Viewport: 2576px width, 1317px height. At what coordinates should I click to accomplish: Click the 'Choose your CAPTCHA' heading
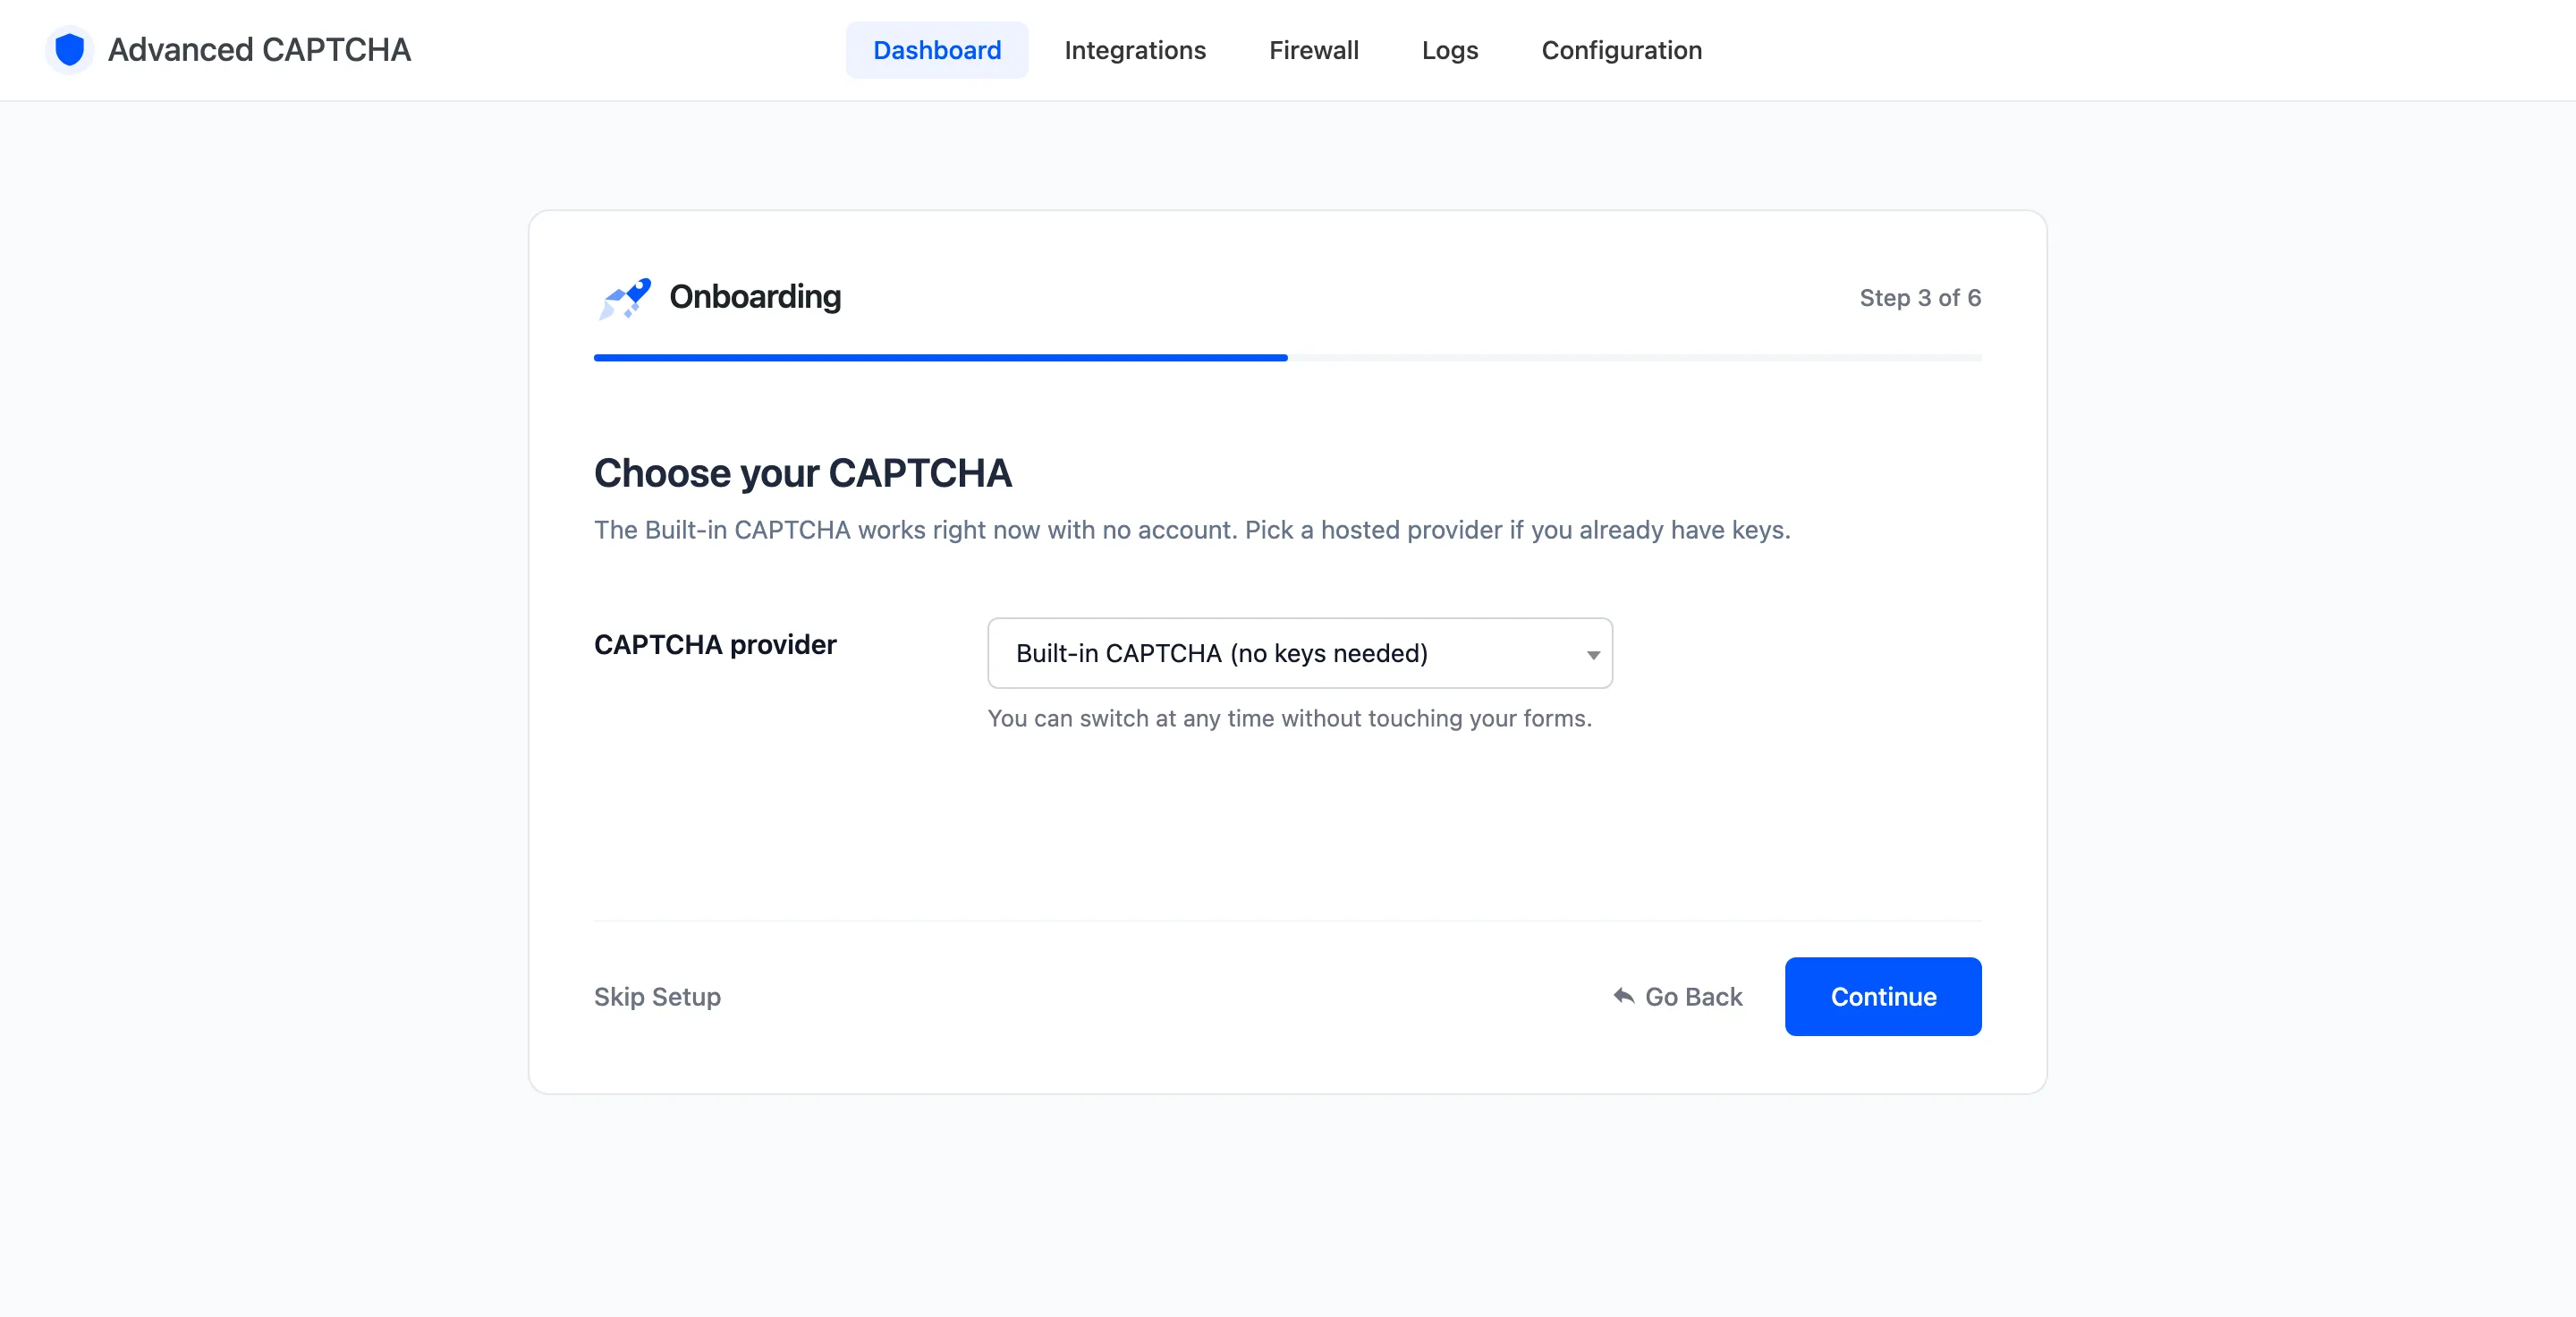coord(802,473)
